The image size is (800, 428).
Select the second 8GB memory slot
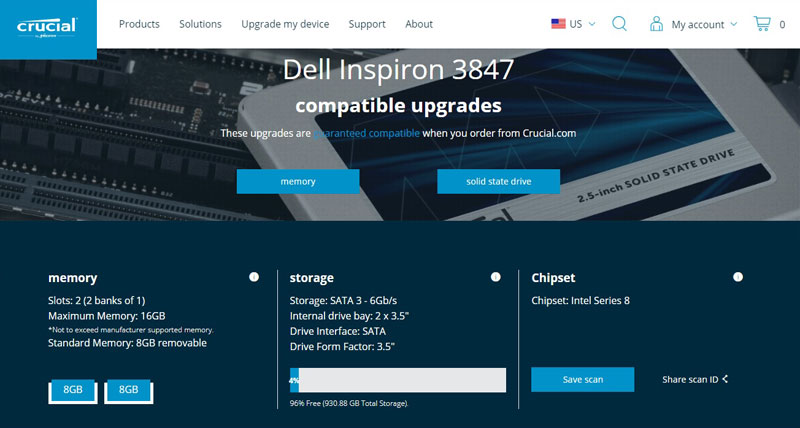(x=129, y=391)
